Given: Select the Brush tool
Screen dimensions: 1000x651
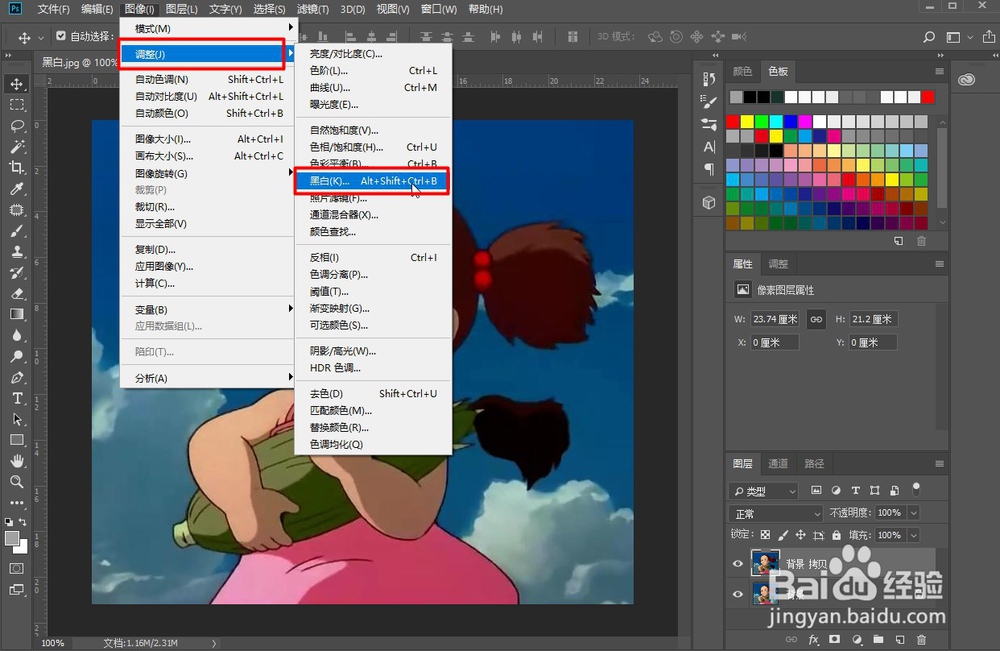Looking at the screenshot, I should (17, 231).
